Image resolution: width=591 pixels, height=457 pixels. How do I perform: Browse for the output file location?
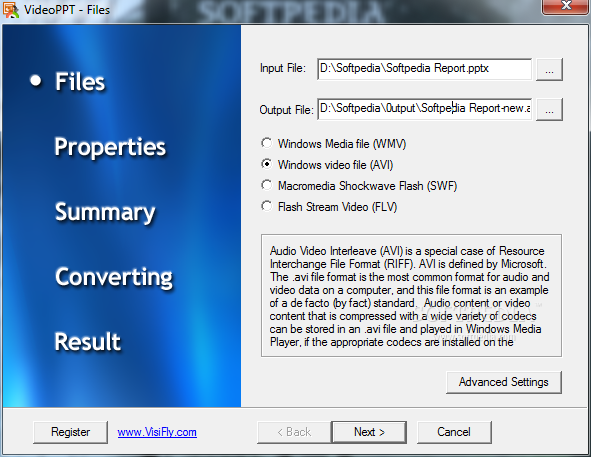[x=549, y=109]
